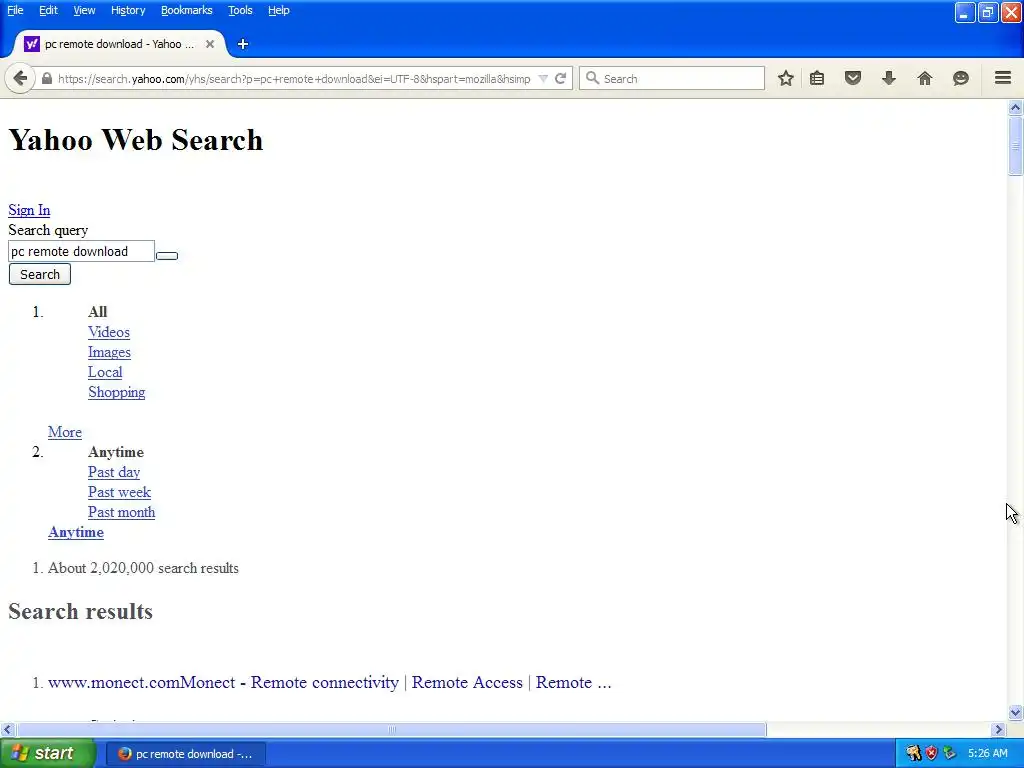Expand the More search categories link
1024x768 pixels.
pyautogui.click(x=65, y=432)
